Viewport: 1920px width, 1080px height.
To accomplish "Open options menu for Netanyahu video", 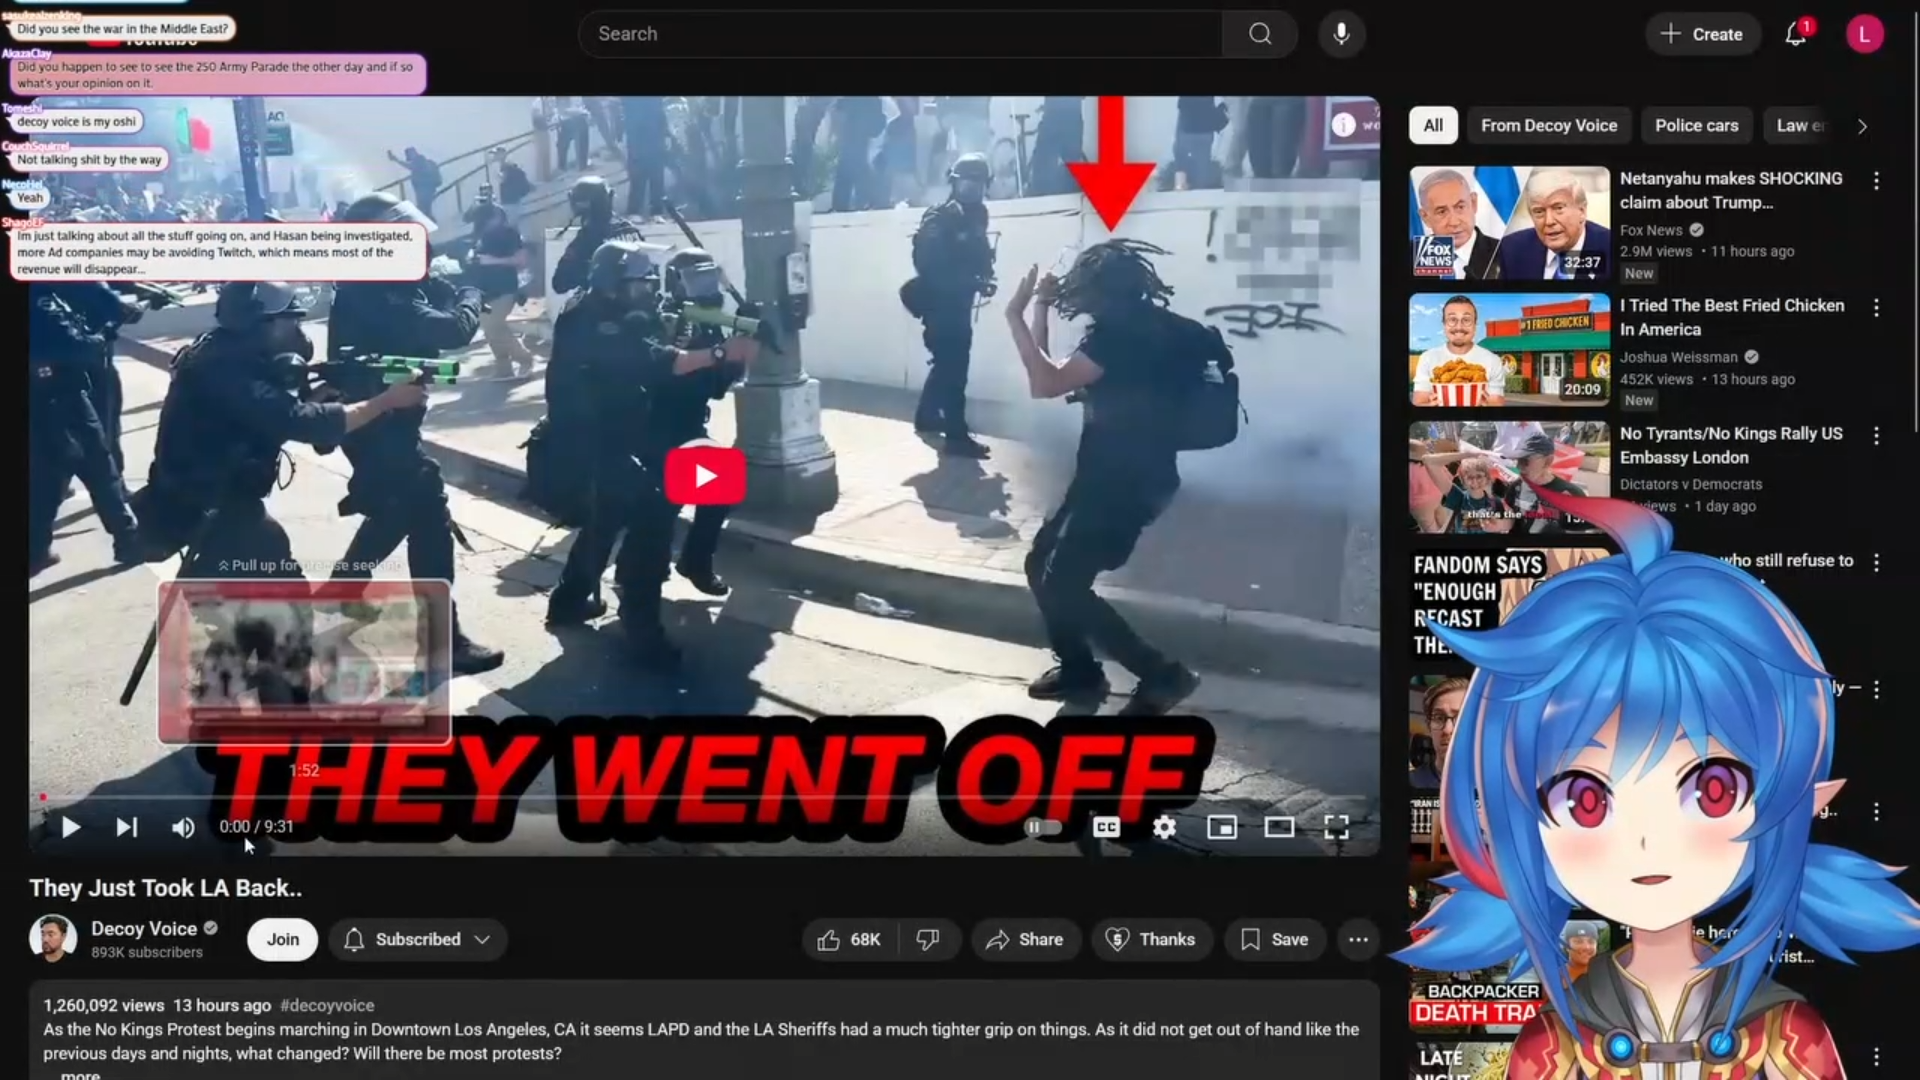I will (x=1876, y=181).
